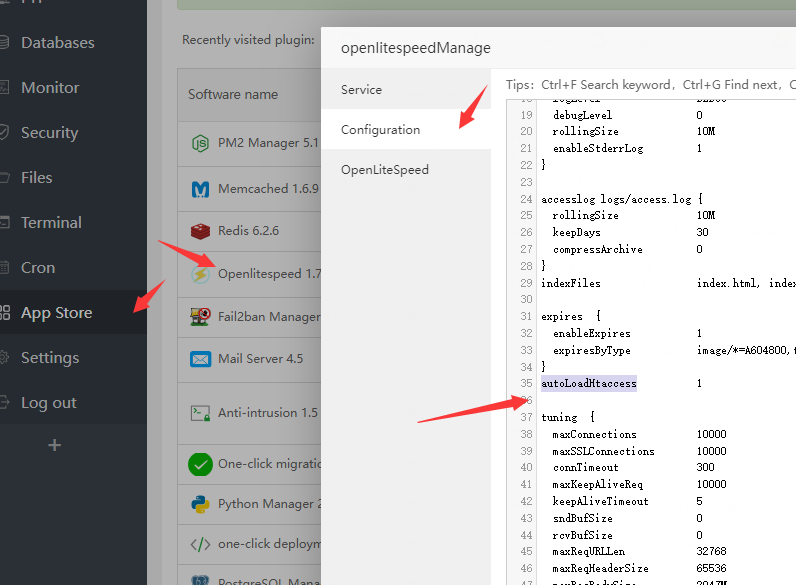Screen dimensions: 796x585
Task: Open the Monitor sidebar menu
Action: tap(50, 88)
